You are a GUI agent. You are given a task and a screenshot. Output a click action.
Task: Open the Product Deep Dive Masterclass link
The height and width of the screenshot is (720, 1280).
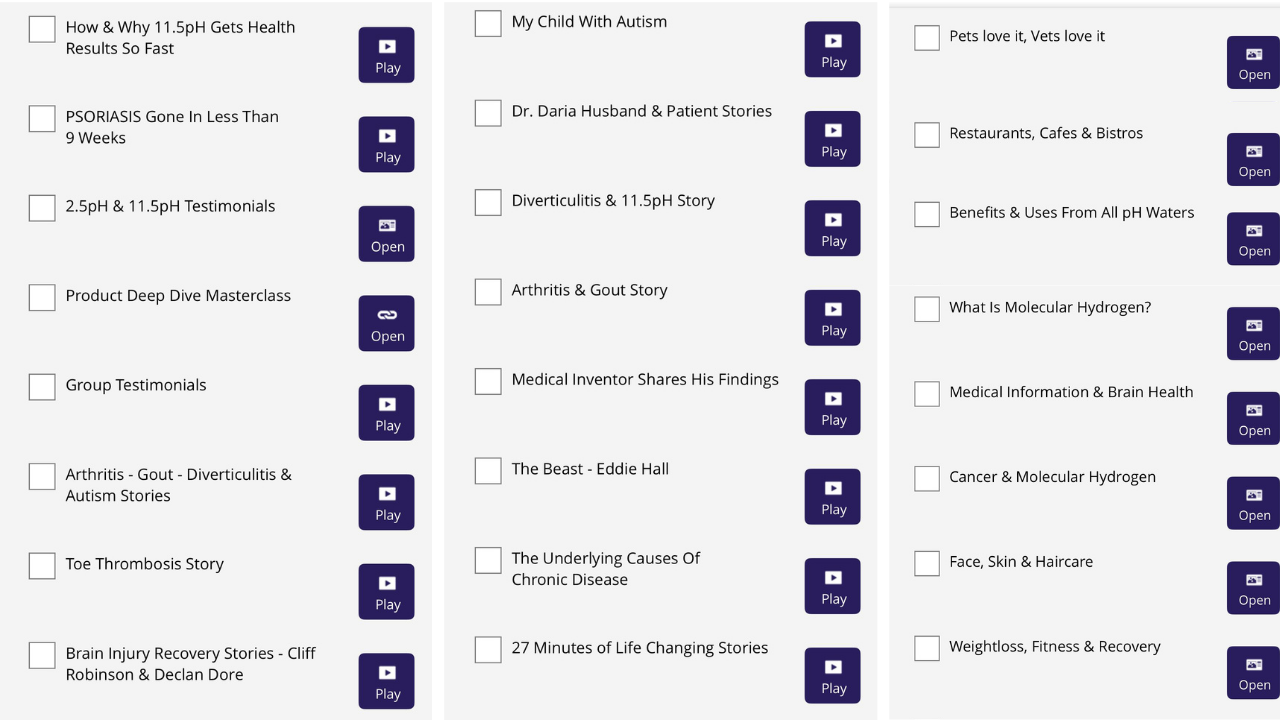tap(387, 324)
